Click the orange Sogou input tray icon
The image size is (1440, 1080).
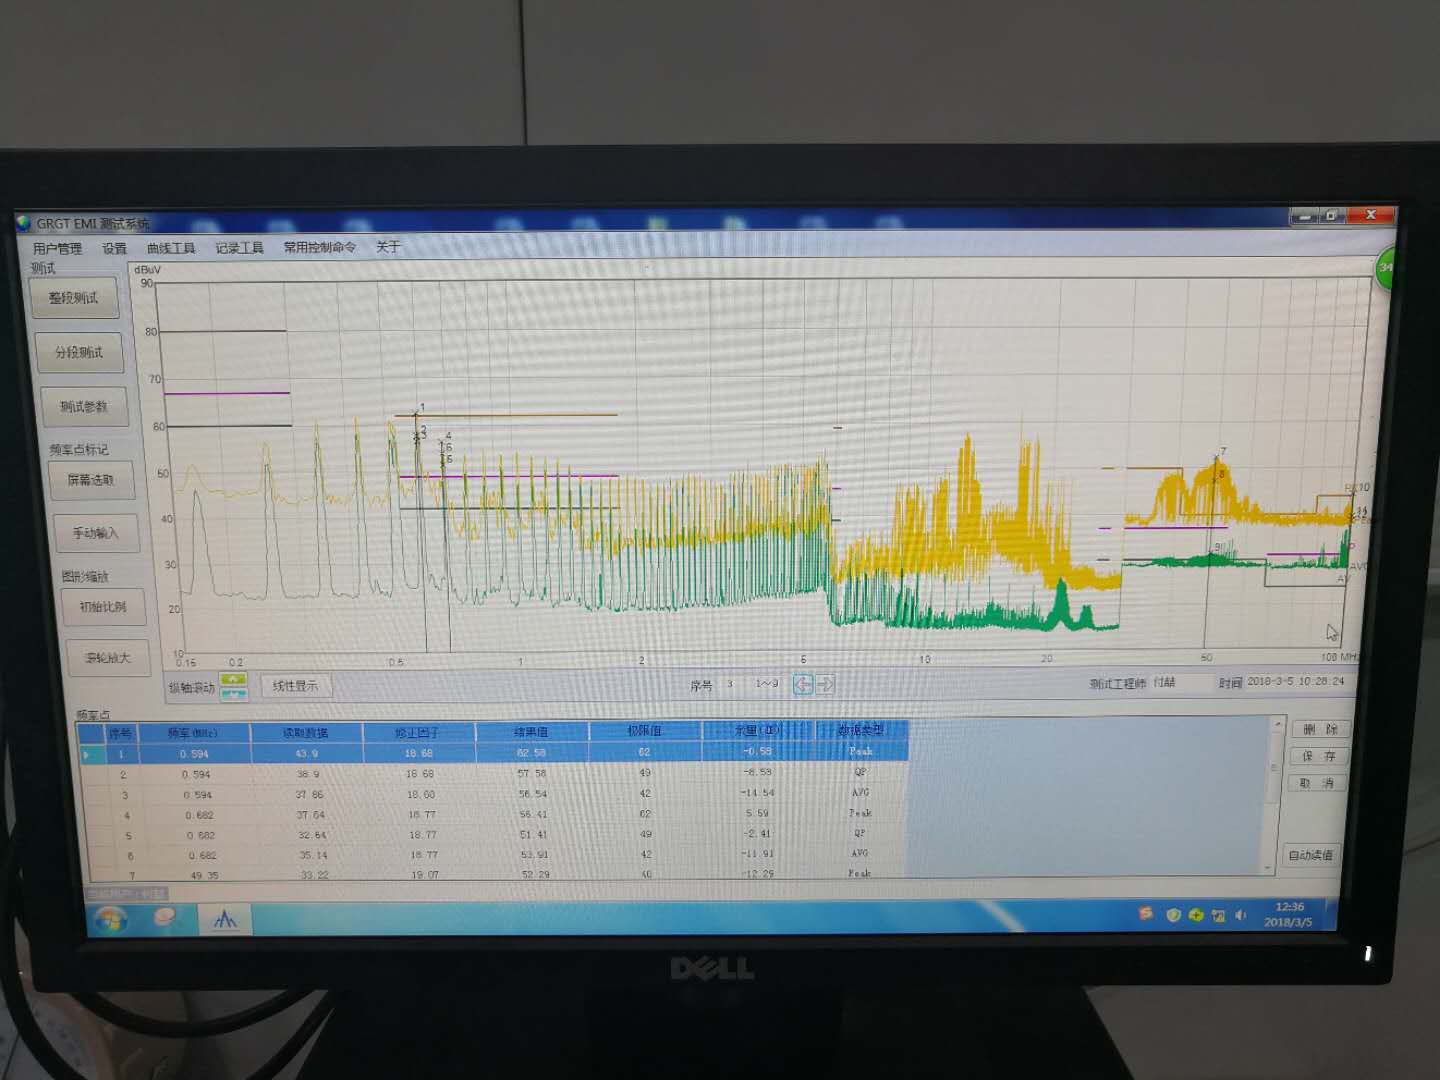click(1147, 913)
